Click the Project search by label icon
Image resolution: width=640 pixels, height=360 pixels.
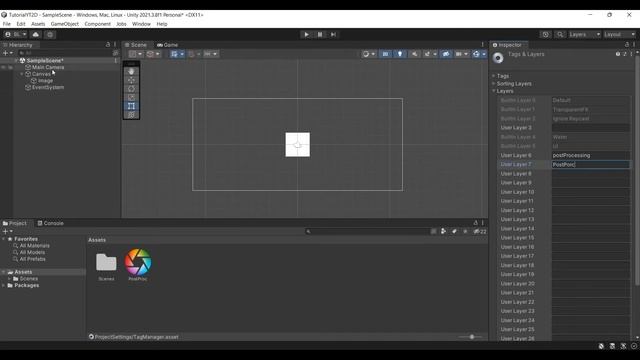pos(454,231)
